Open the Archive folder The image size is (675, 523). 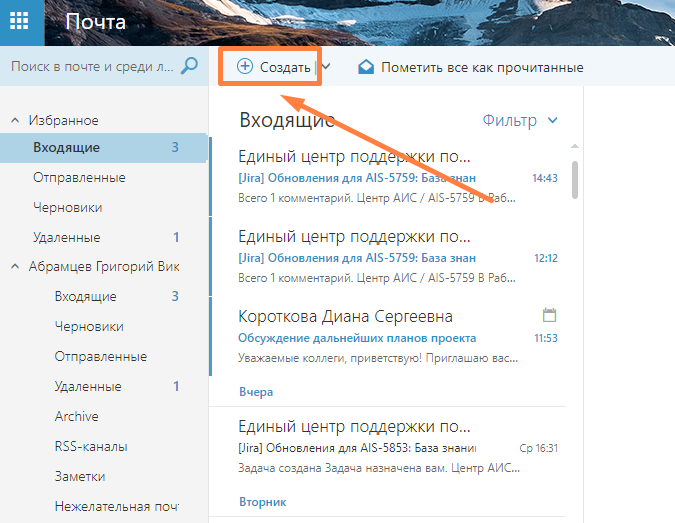pyautogui.click(x=77, y=416)
